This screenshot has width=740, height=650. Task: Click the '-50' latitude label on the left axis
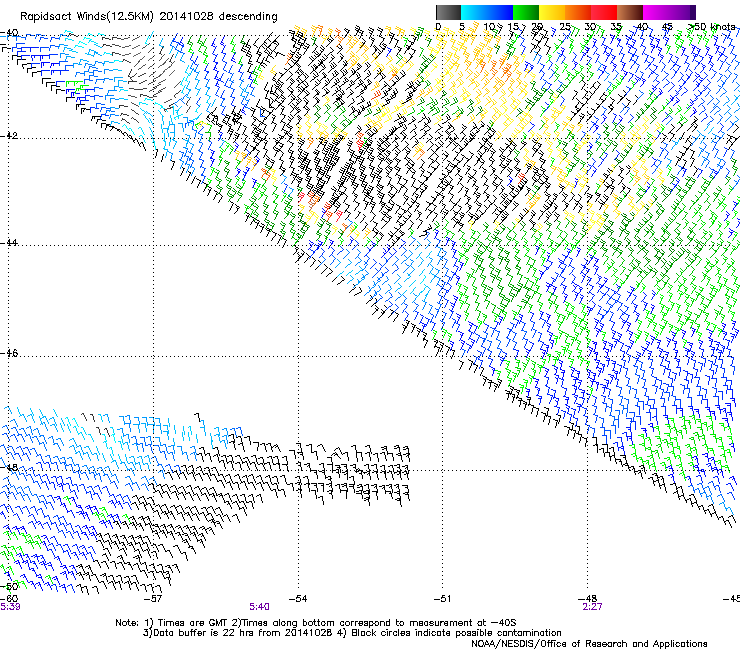(9, 586)
